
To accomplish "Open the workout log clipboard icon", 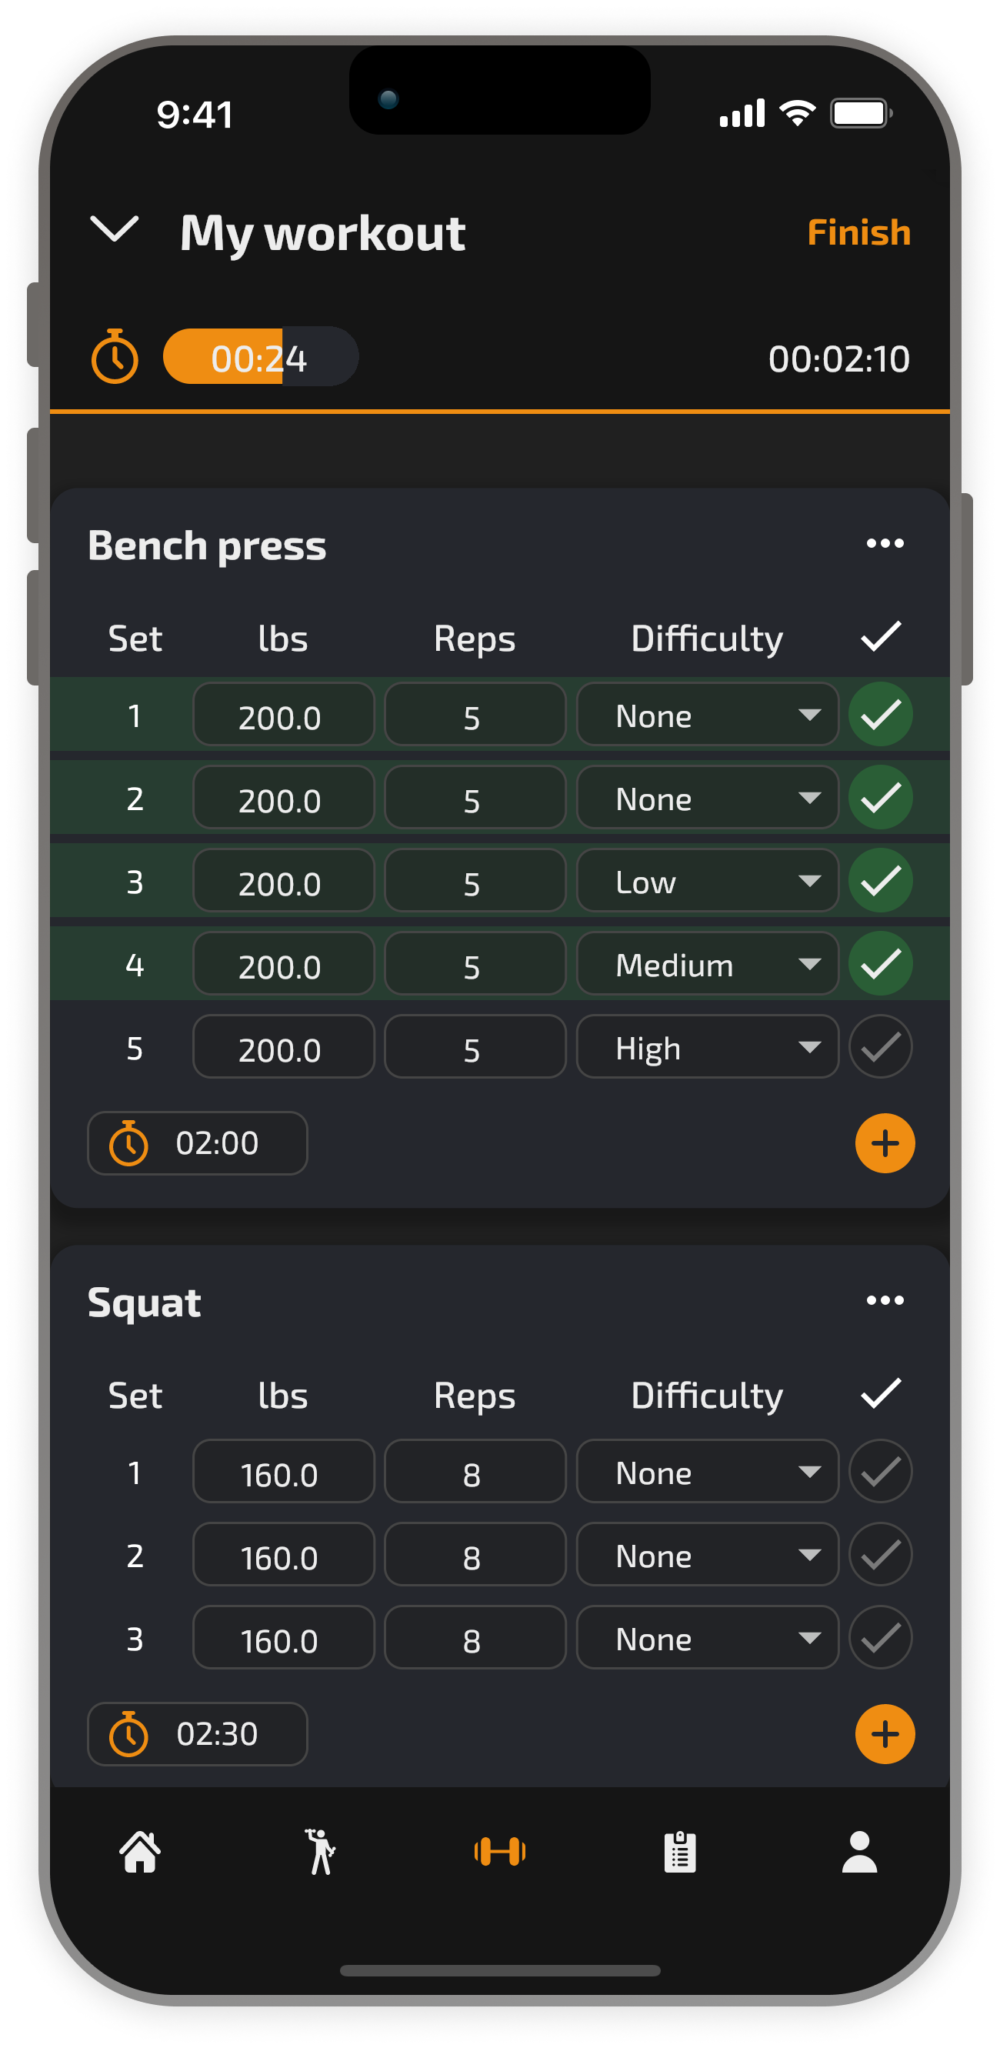I will tap(678, 1852).
